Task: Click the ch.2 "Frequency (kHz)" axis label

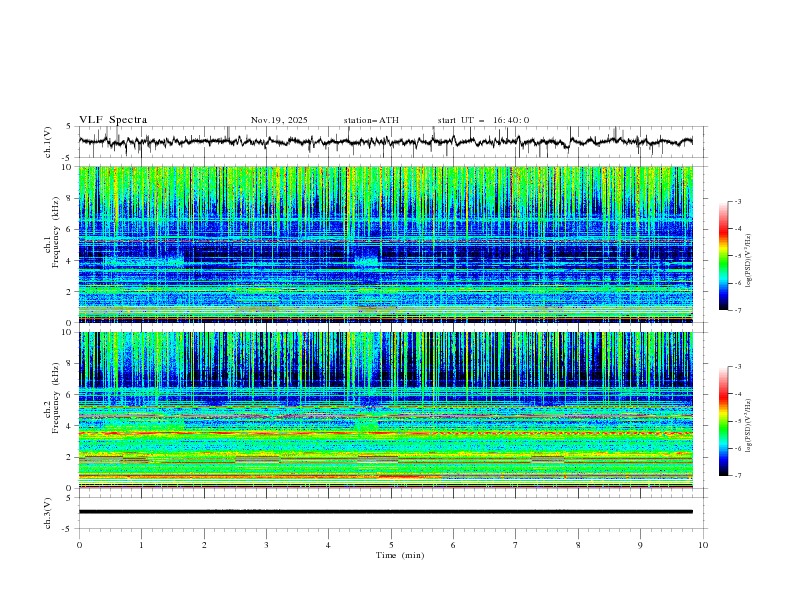Action: click(56, 398)
